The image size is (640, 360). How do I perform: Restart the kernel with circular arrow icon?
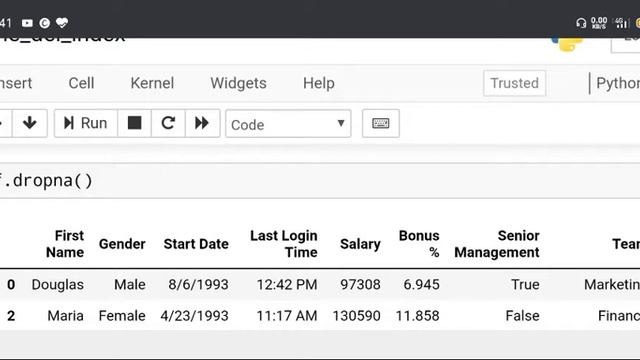(168, 123)
